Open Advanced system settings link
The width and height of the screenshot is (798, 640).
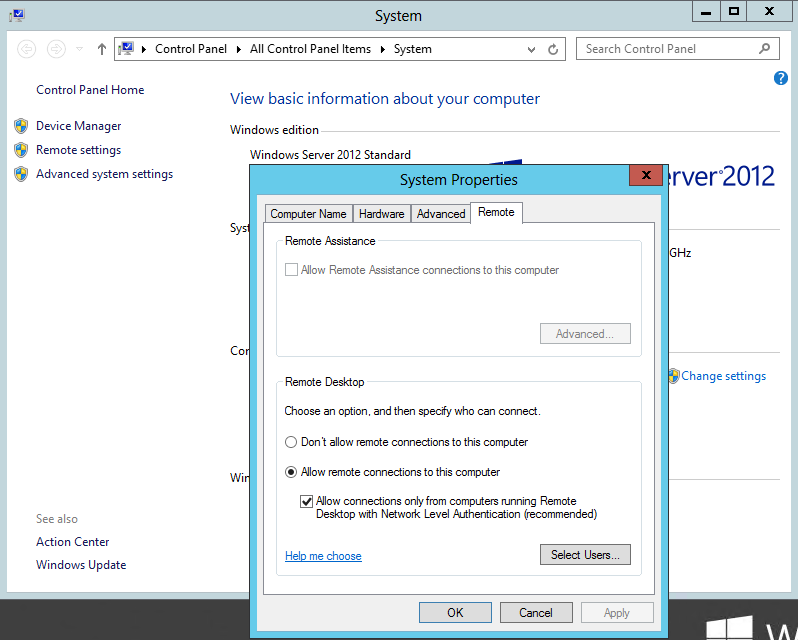pyautogui.click(x=104, y=174)
